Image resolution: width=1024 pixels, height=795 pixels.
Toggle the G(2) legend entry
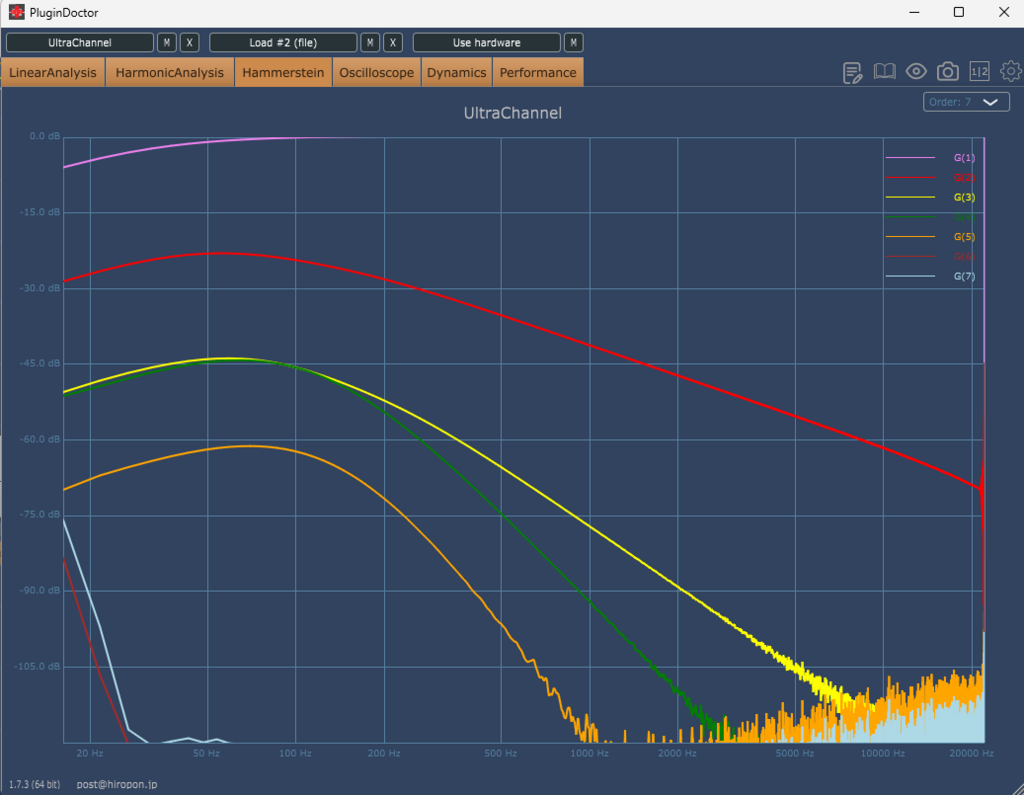[x=931, y=177]
